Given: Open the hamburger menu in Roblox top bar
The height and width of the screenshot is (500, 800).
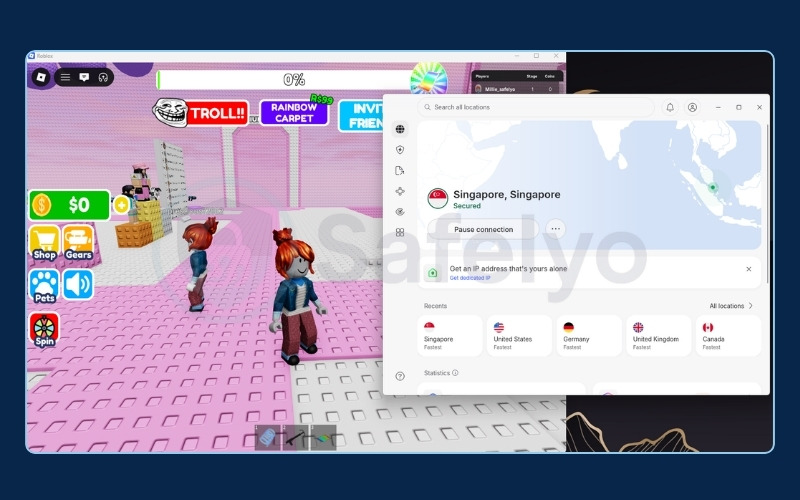Looking at the screenshot, I should click(x=65, y=77).
